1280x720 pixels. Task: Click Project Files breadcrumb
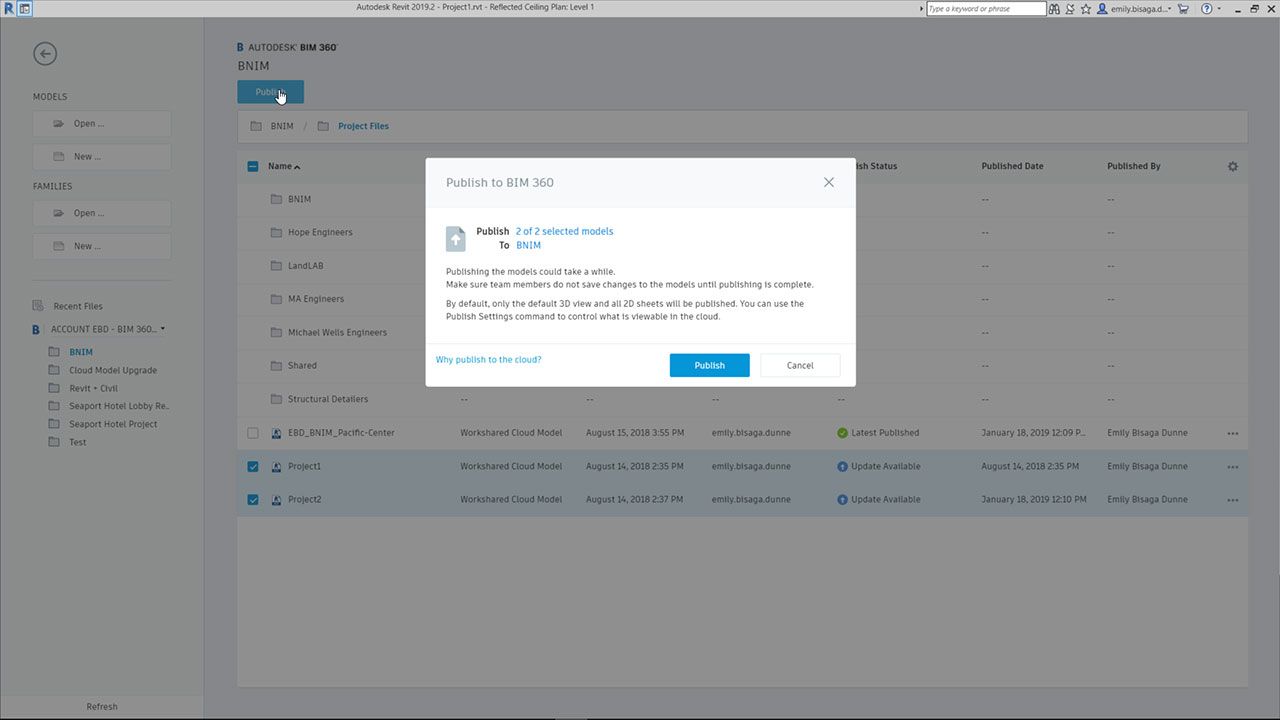(x=363, y=126)
